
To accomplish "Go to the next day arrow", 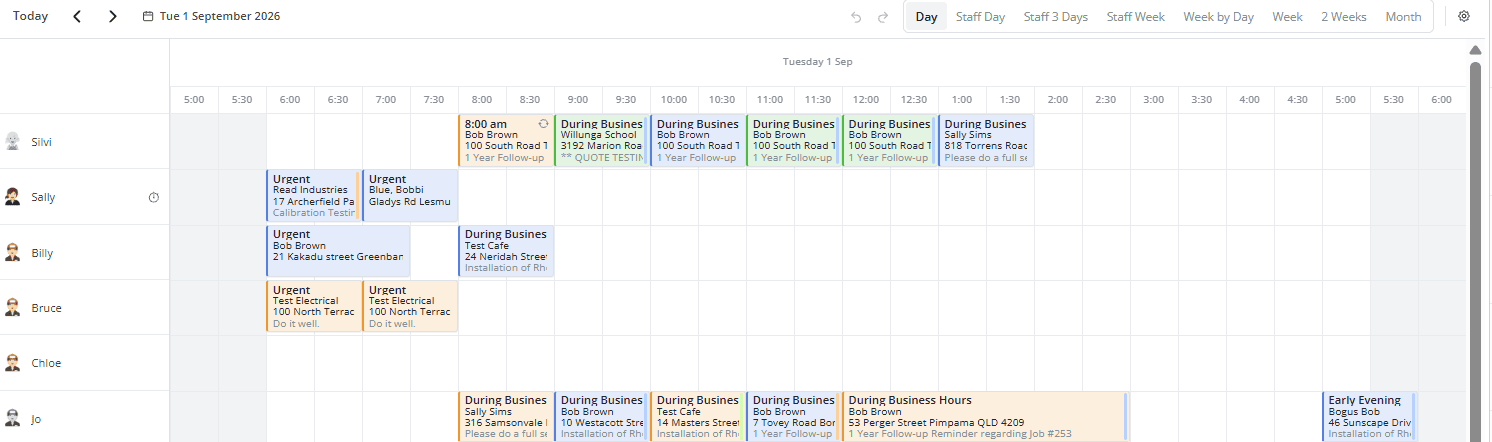I will (112, 16).
